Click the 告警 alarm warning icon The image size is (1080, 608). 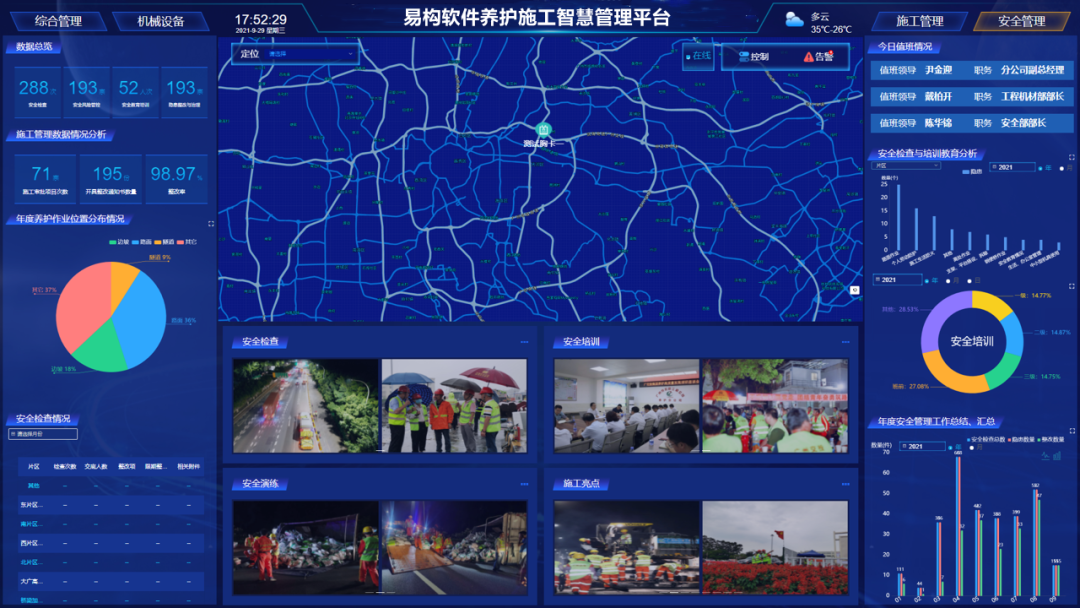point(809,57)
